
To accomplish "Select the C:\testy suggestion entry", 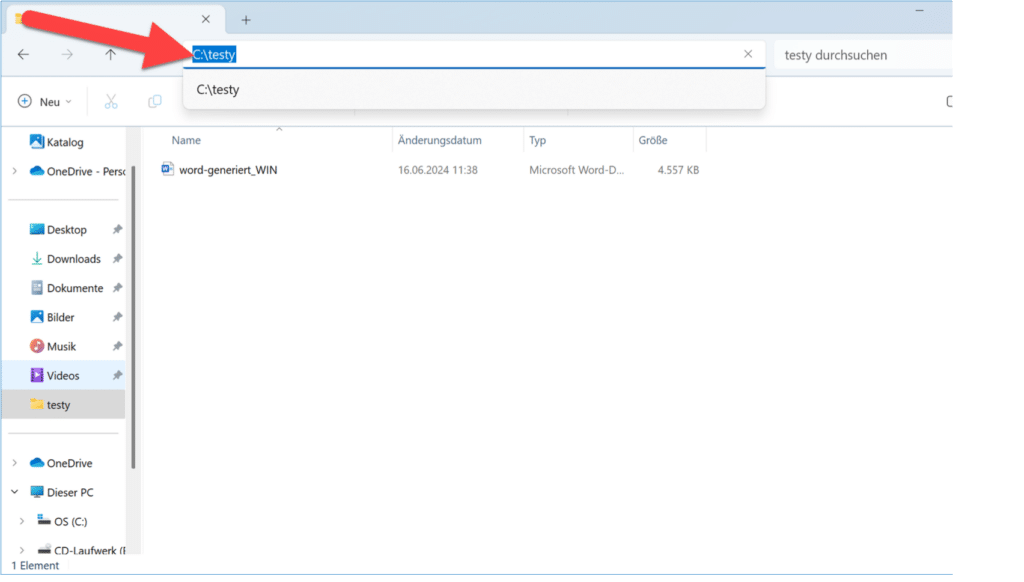I will [218, 90].
